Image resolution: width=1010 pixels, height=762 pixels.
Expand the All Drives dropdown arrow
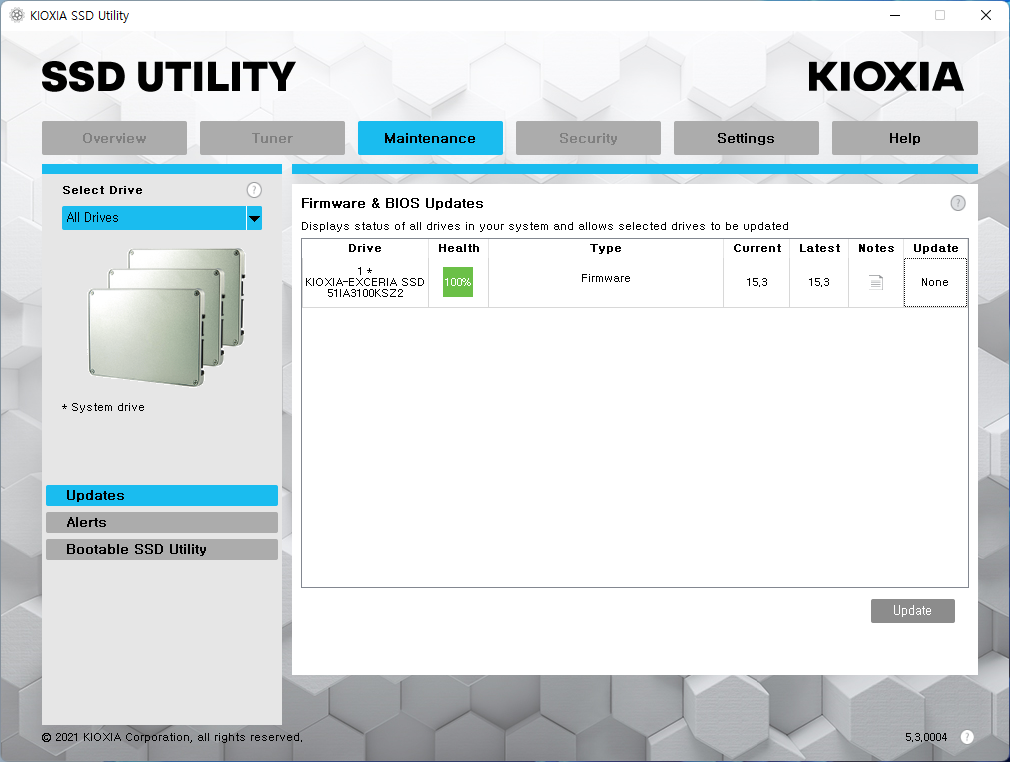click(x=254, y=218)
